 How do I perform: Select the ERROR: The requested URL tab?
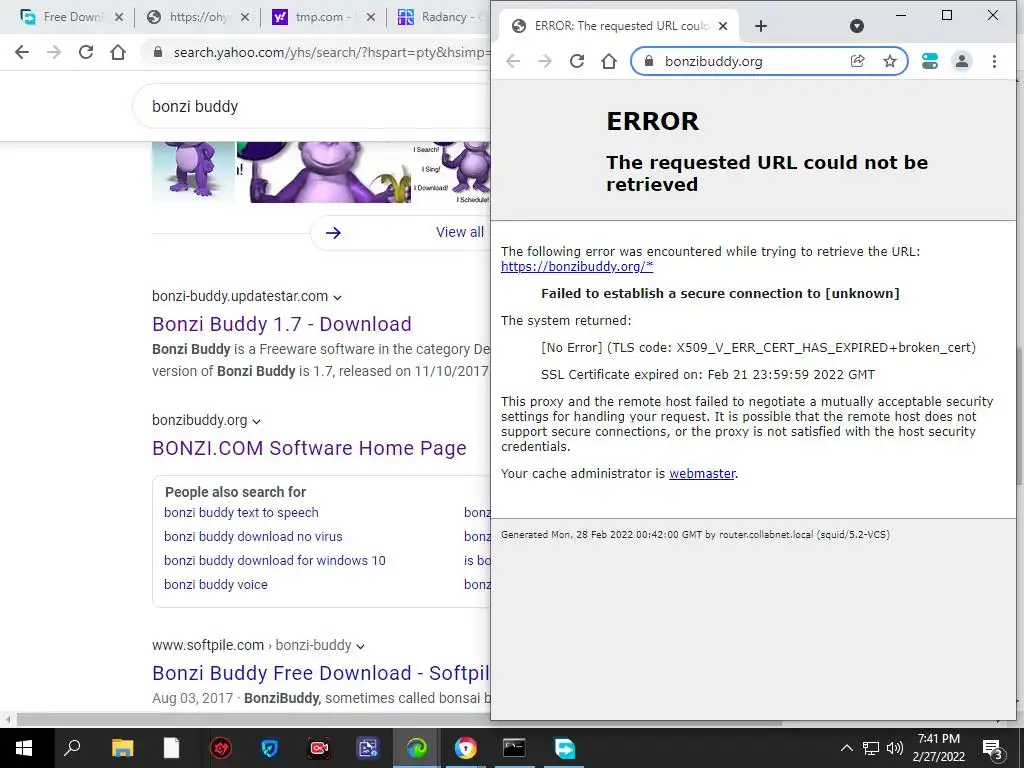click(x=620, y=26)
